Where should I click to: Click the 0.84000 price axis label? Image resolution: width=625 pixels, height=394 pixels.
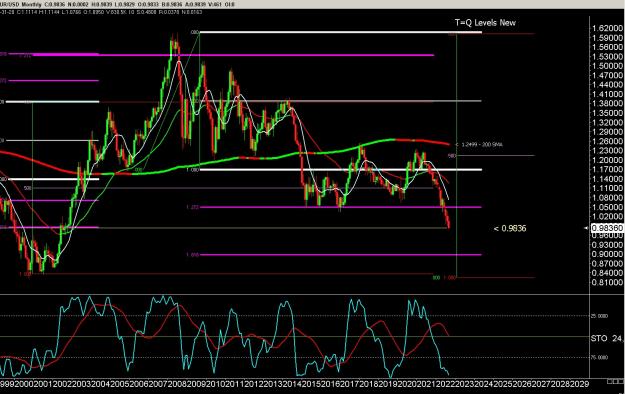[607, 273]
